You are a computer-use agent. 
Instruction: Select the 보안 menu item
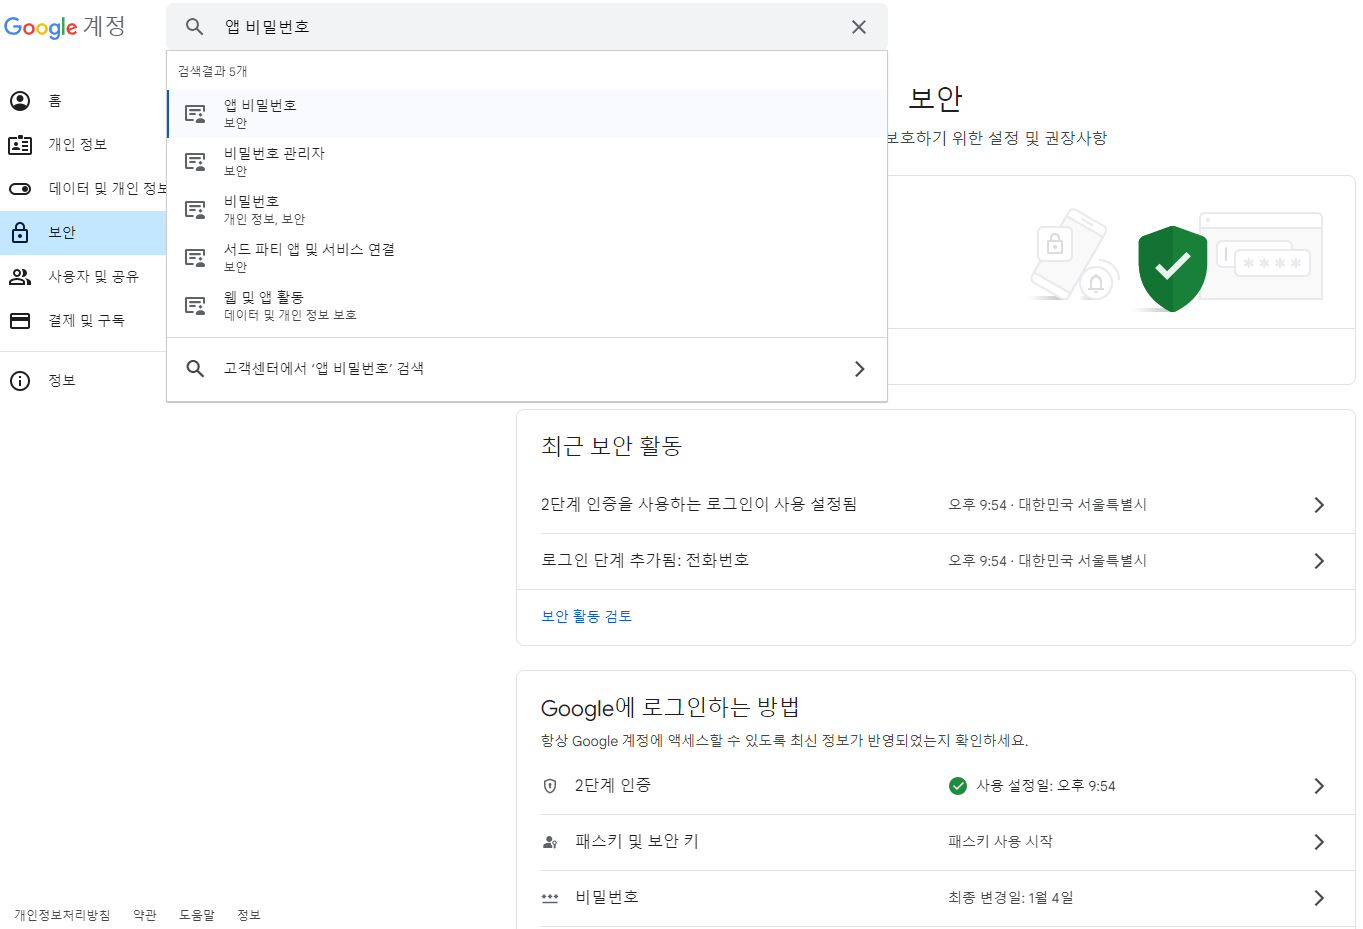(x=83, y=233)
